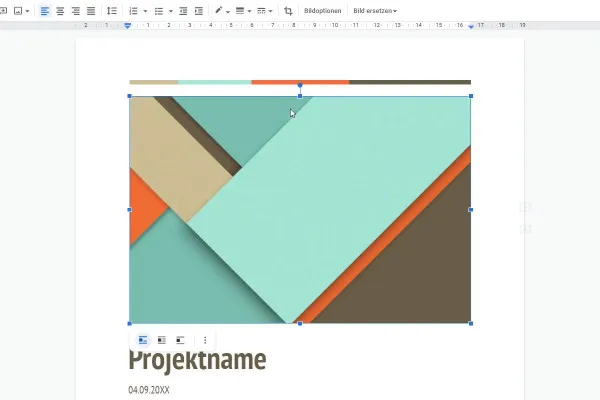Click the bottom-right image resize handle
Screen dimensions: 600x400
(471, 323)
